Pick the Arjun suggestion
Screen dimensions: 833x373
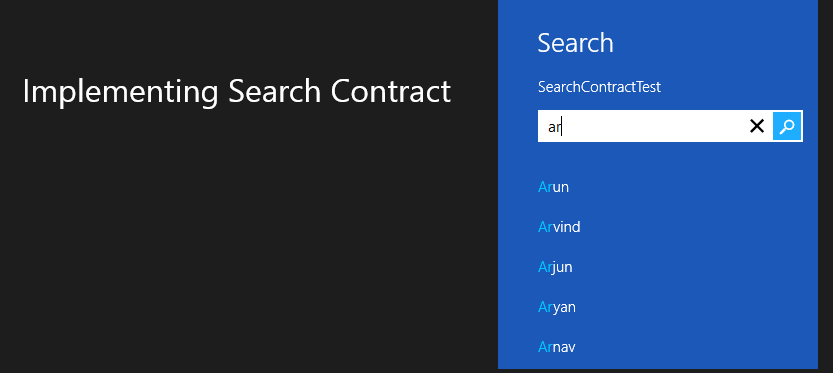tap(555, 267)
